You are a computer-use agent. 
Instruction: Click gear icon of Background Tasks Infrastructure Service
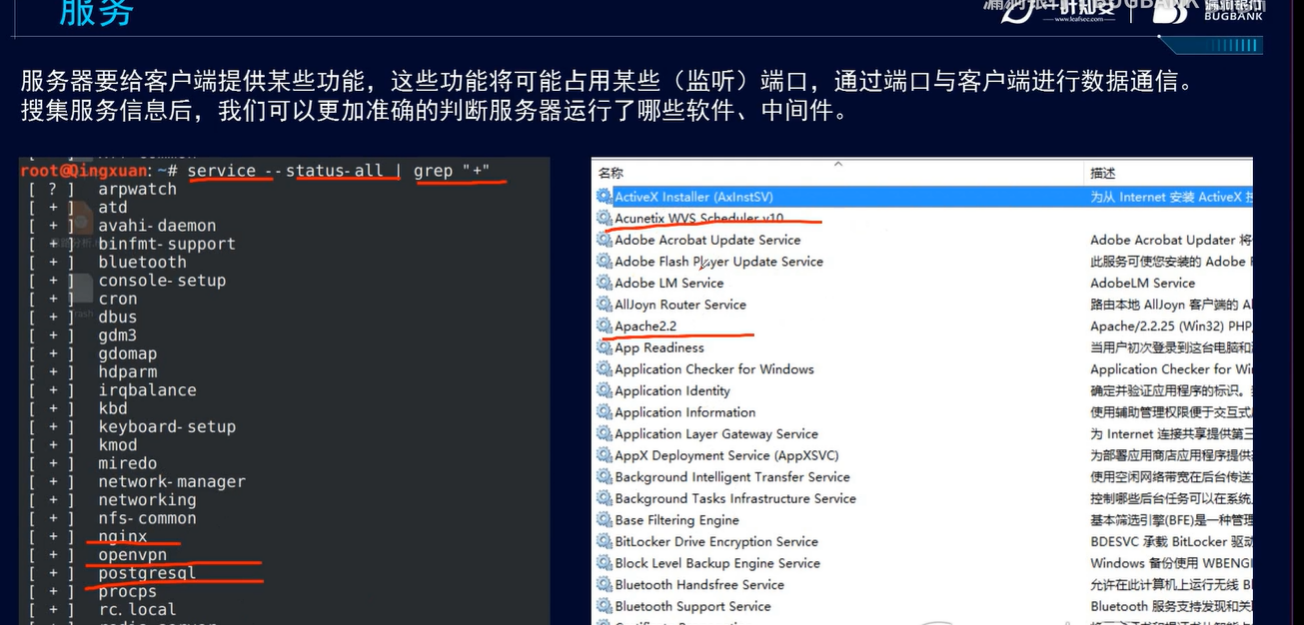click(x=604, y=498)
